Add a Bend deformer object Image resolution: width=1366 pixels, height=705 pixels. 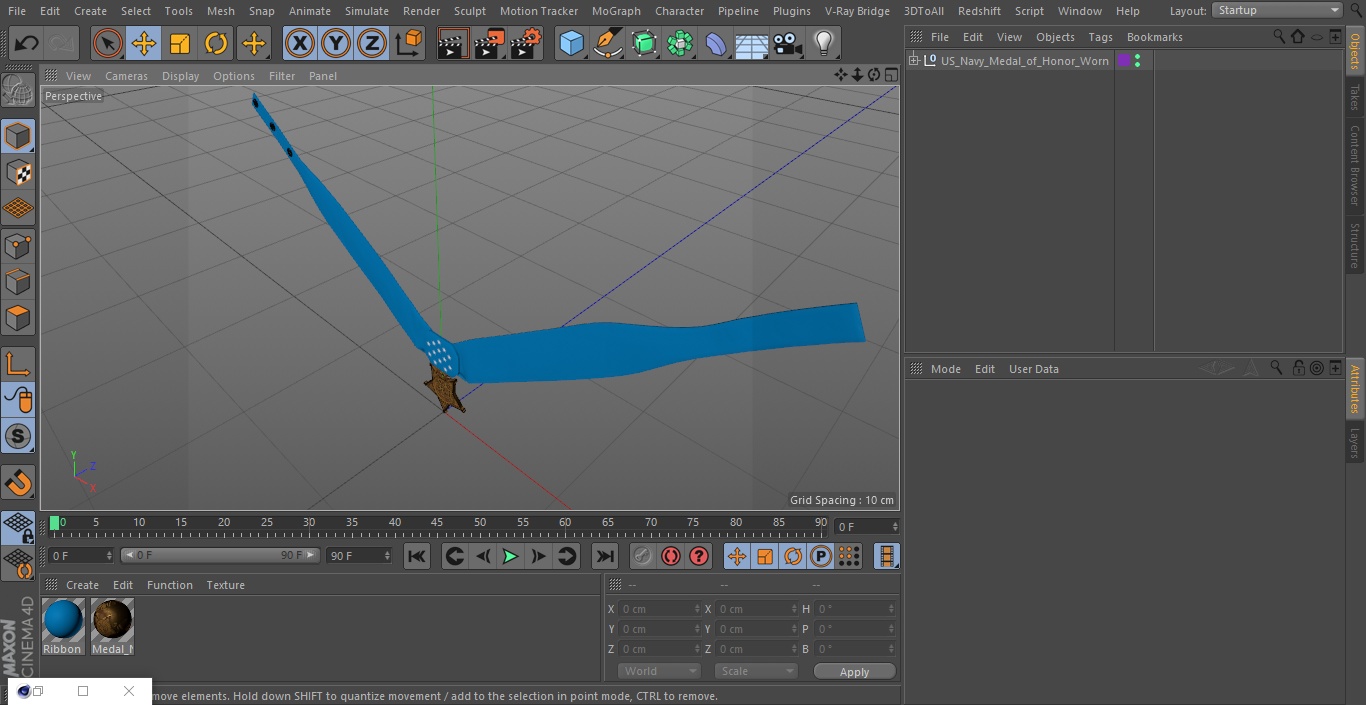716,44
